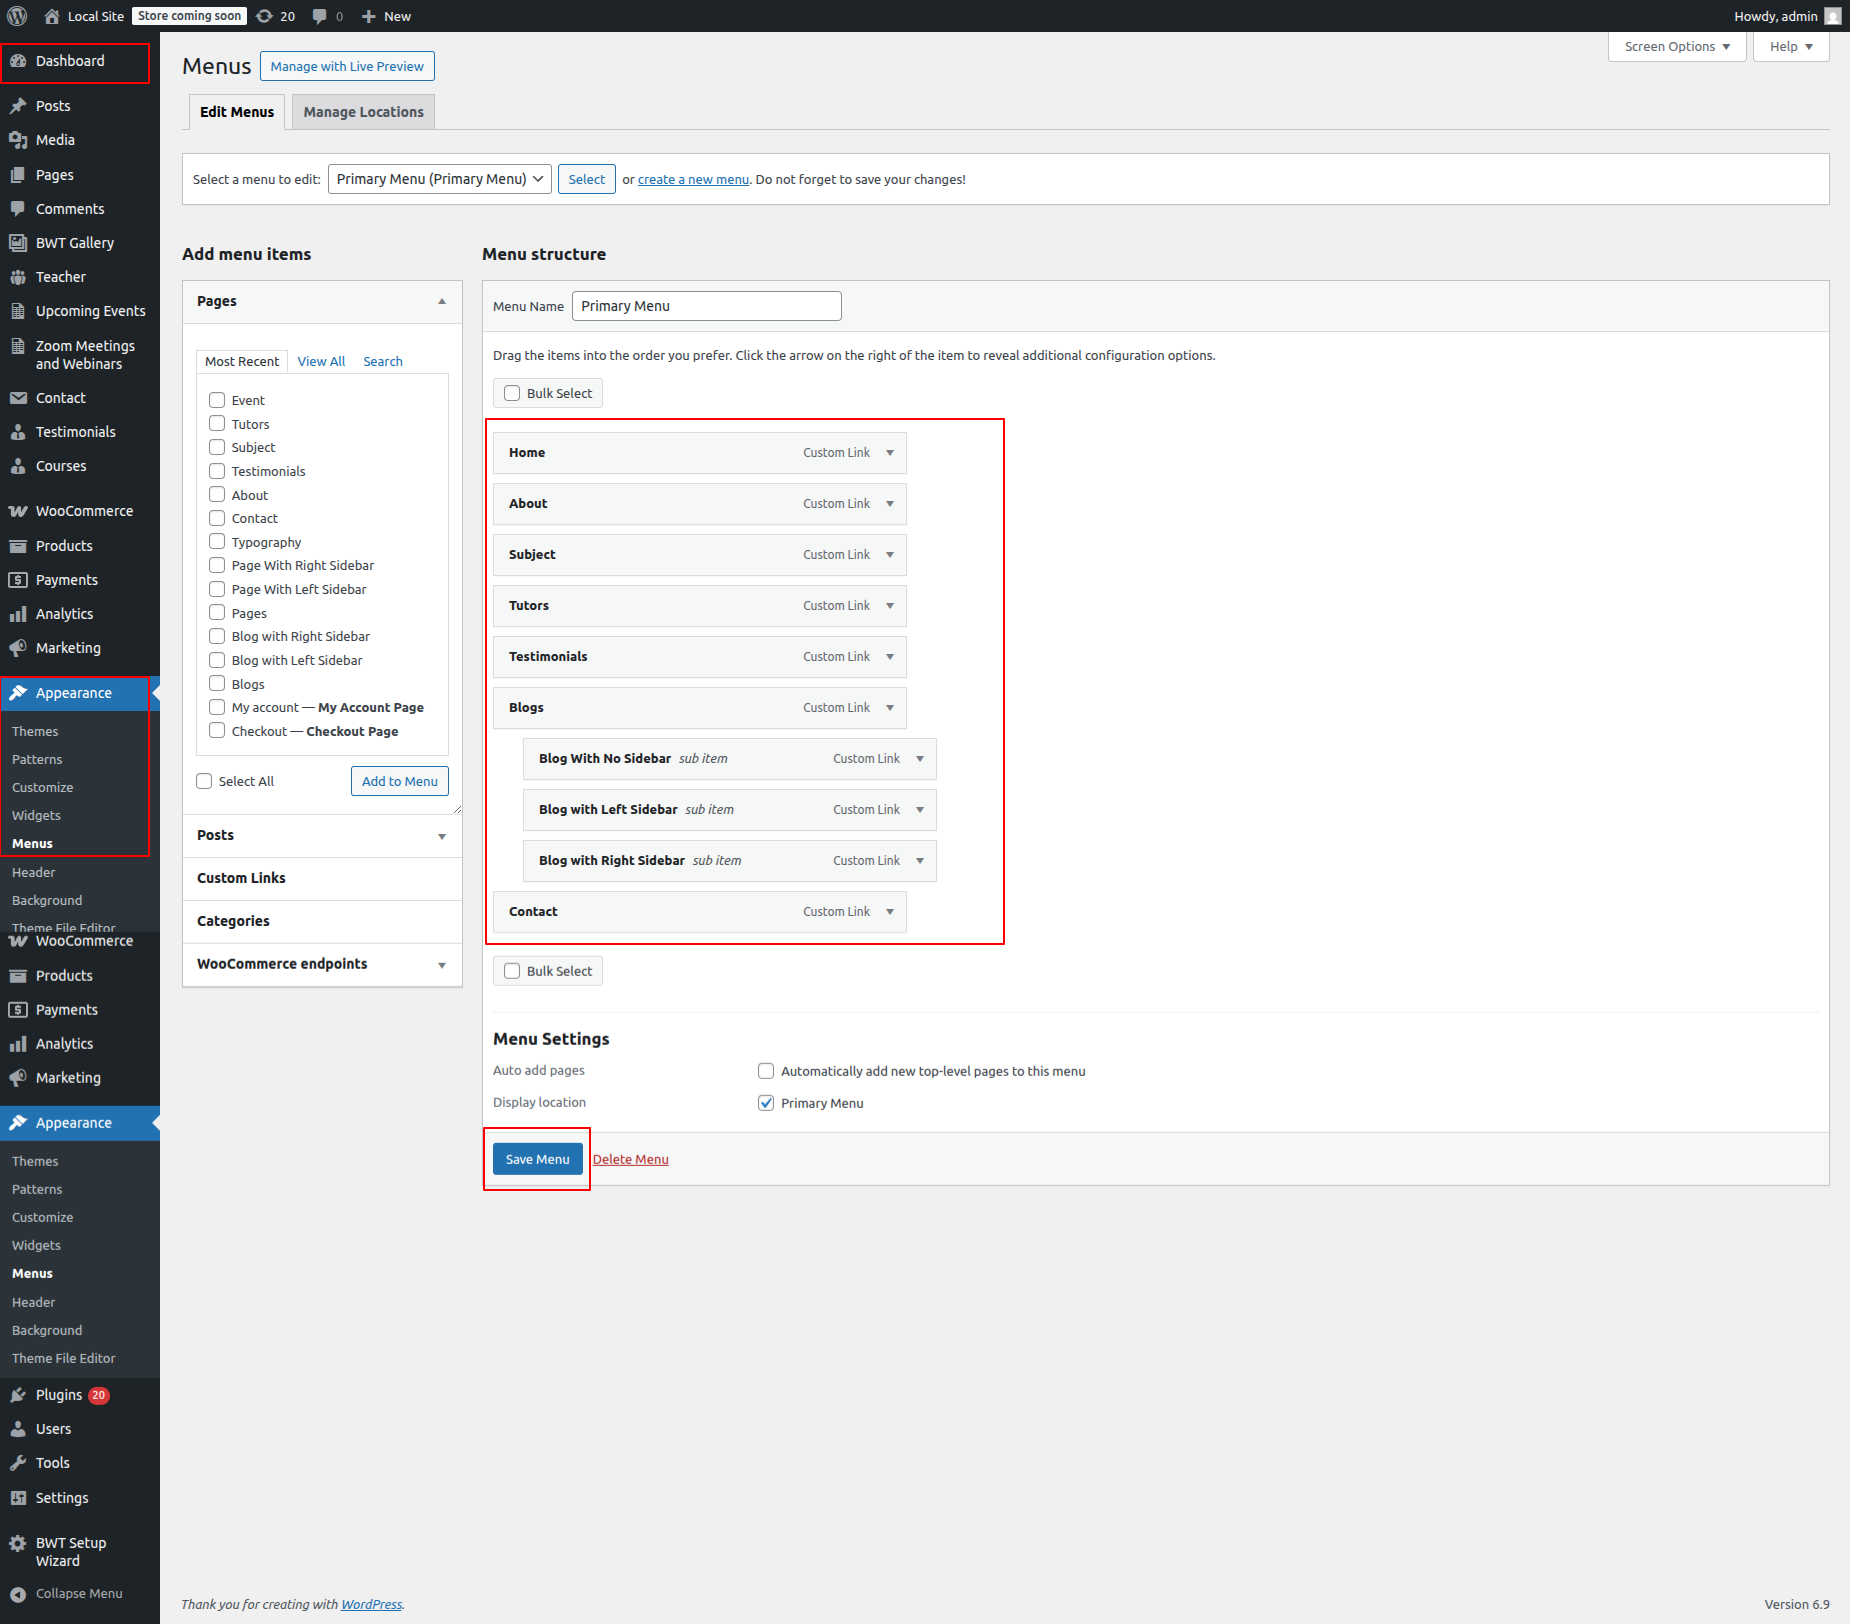Open Screen Options dropdown

[1676, 47]
